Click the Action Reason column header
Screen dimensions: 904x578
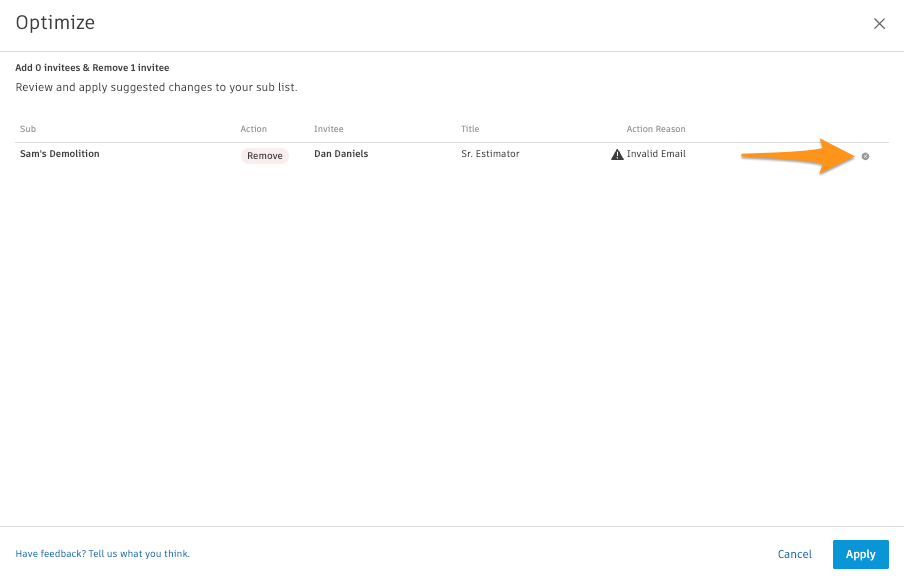655,129
